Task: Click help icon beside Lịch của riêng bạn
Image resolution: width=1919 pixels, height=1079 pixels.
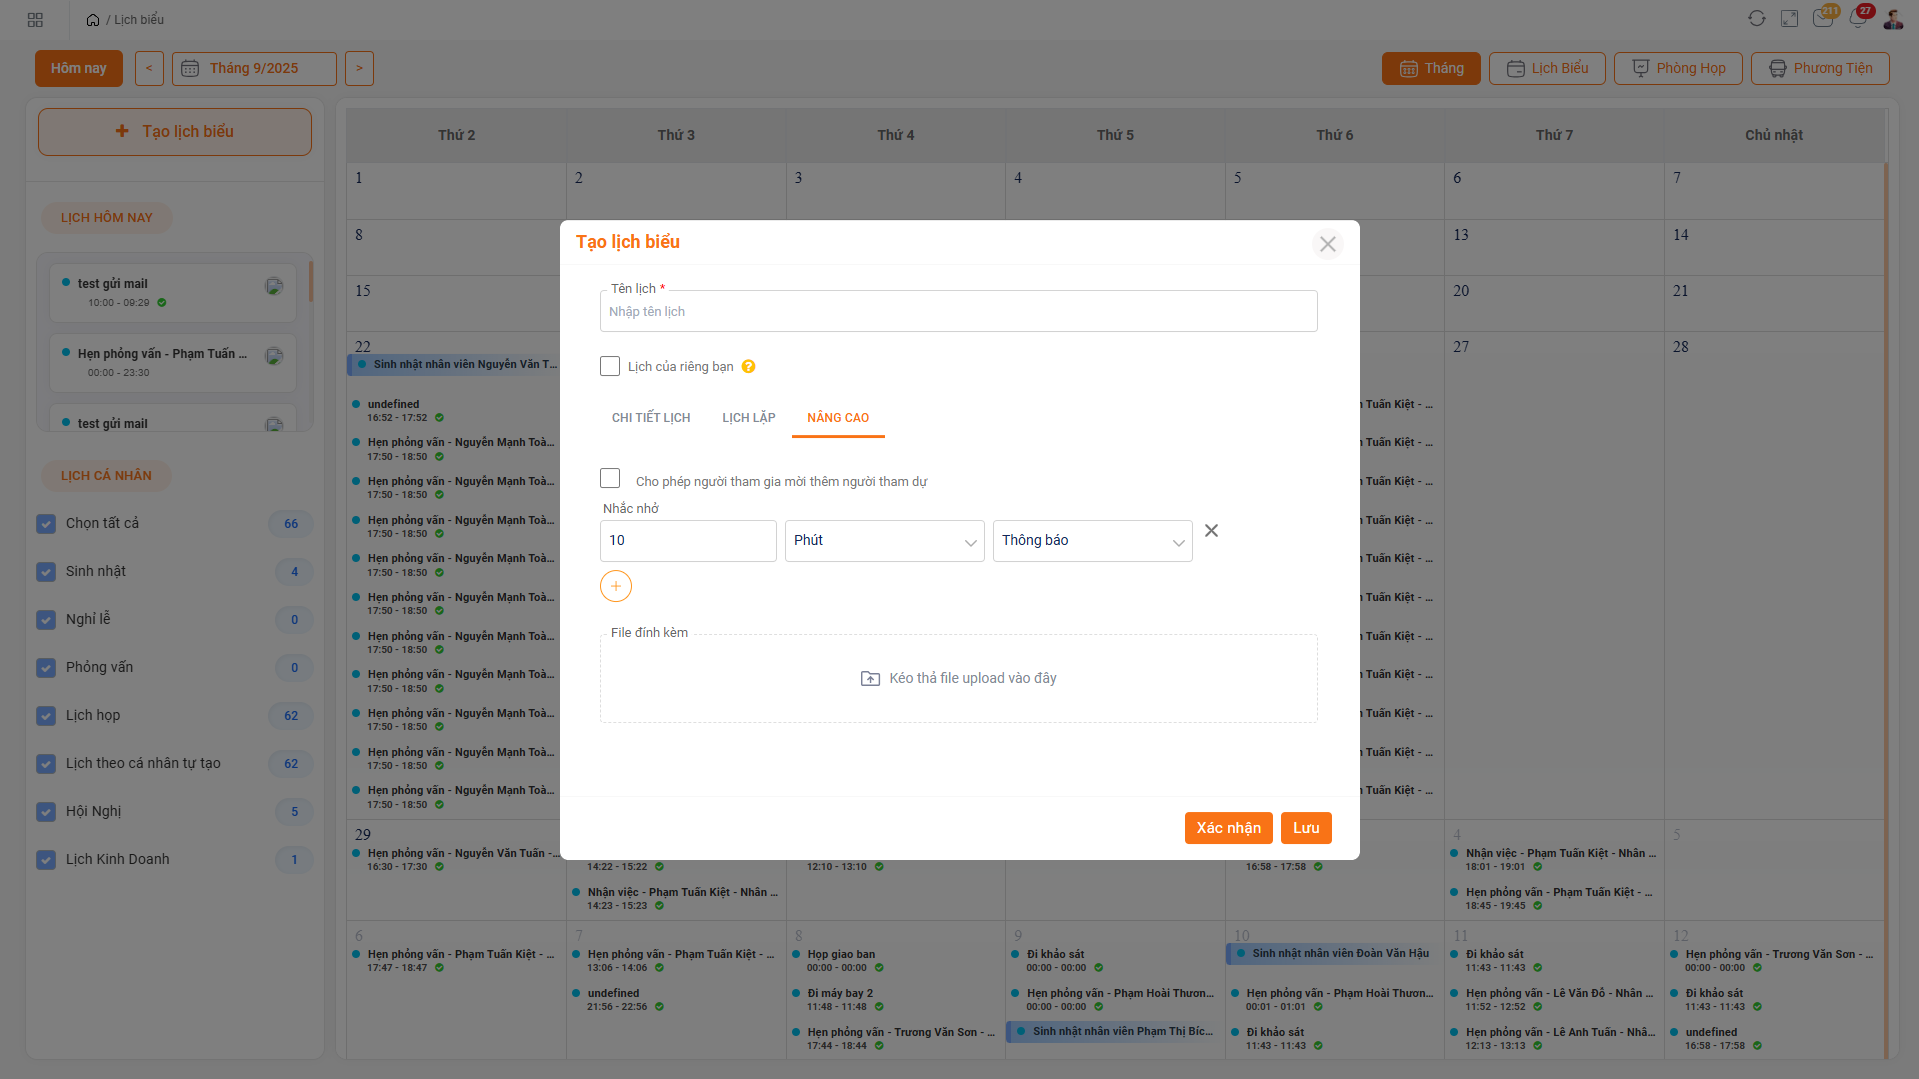Action: point(748,367)
